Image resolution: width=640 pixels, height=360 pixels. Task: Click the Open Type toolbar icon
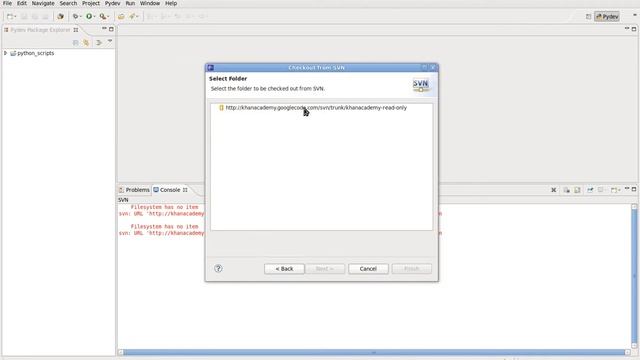point(121,16)
